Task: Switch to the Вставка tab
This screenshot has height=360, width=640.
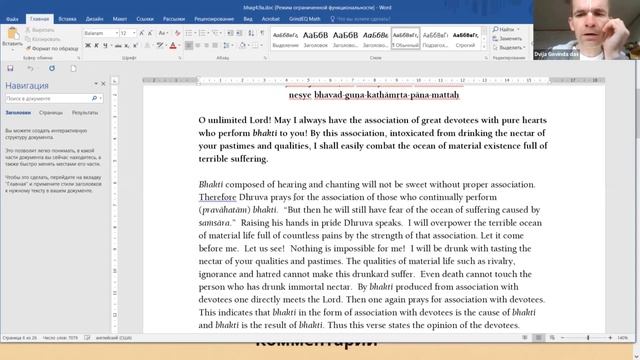Action: click(x=67, y=19)
